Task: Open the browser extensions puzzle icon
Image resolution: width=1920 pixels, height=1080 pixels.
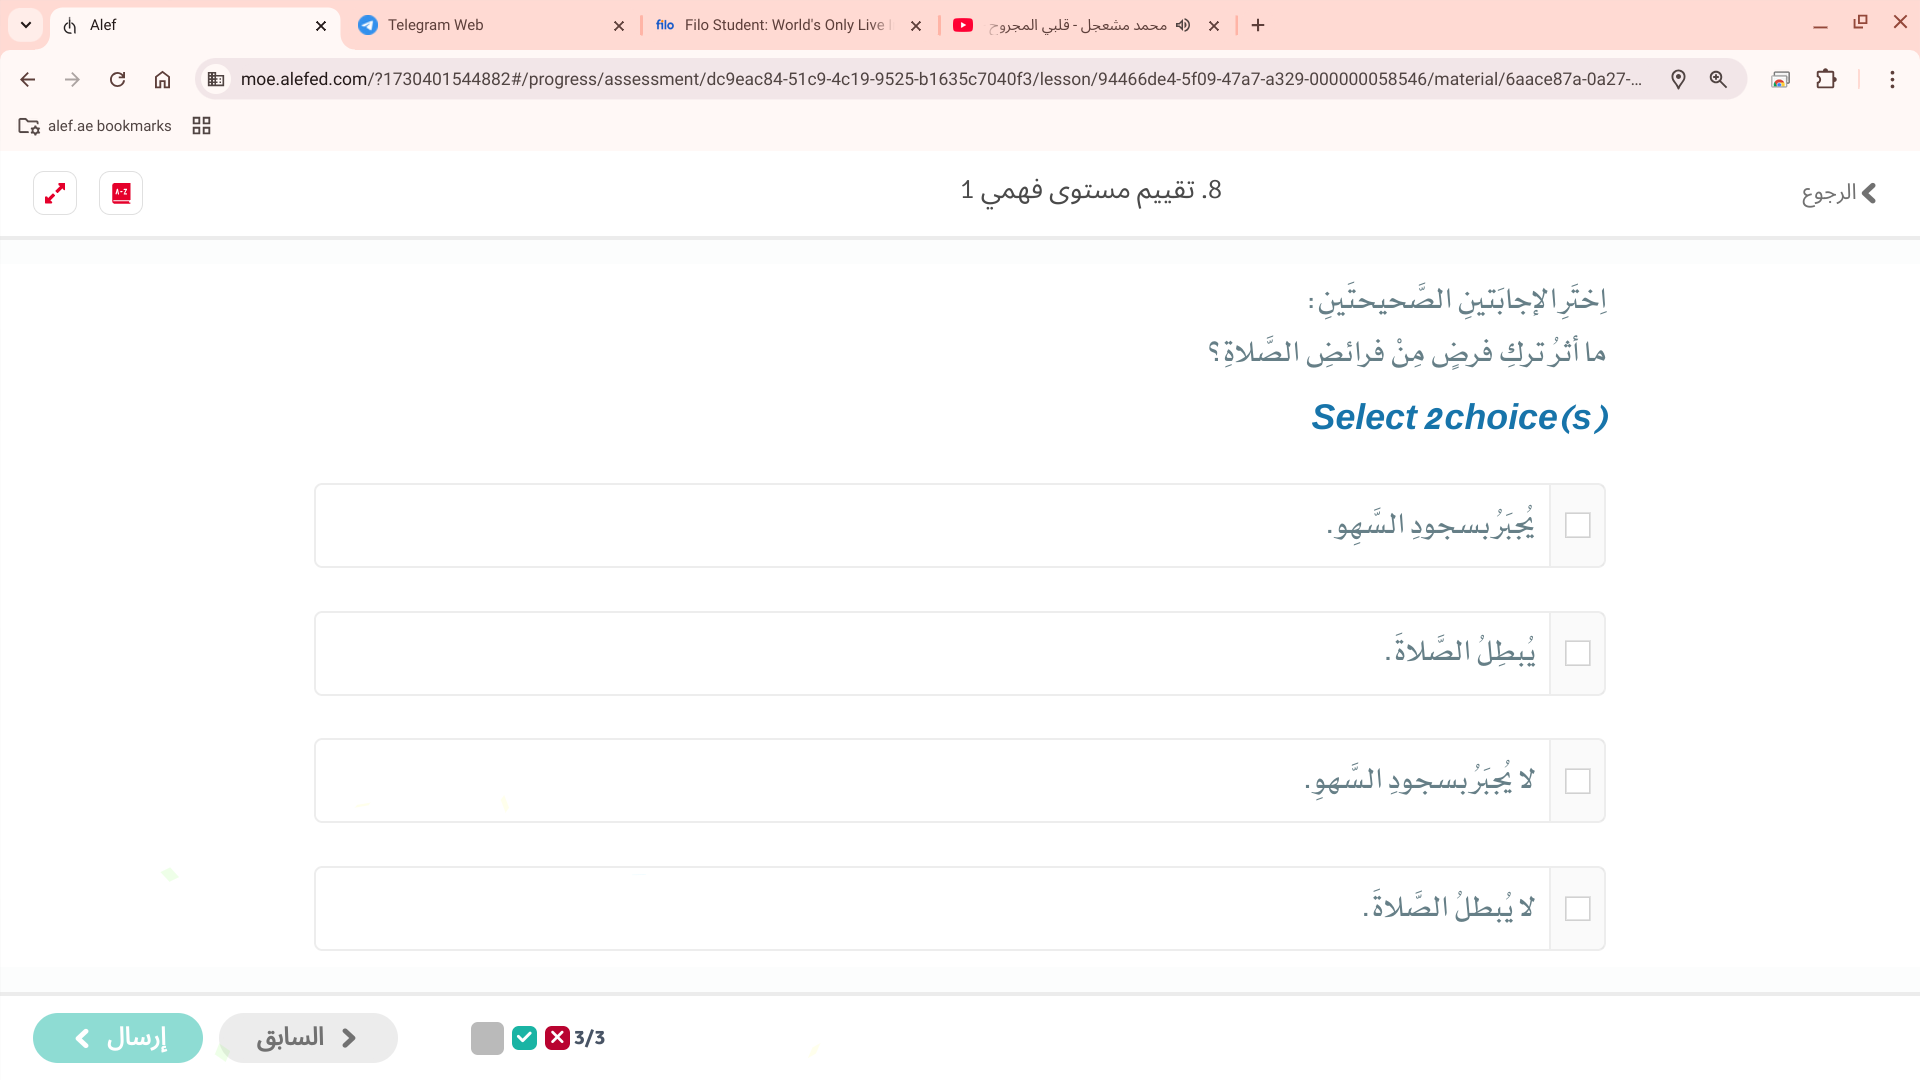Action: [x=1826, y=80]
